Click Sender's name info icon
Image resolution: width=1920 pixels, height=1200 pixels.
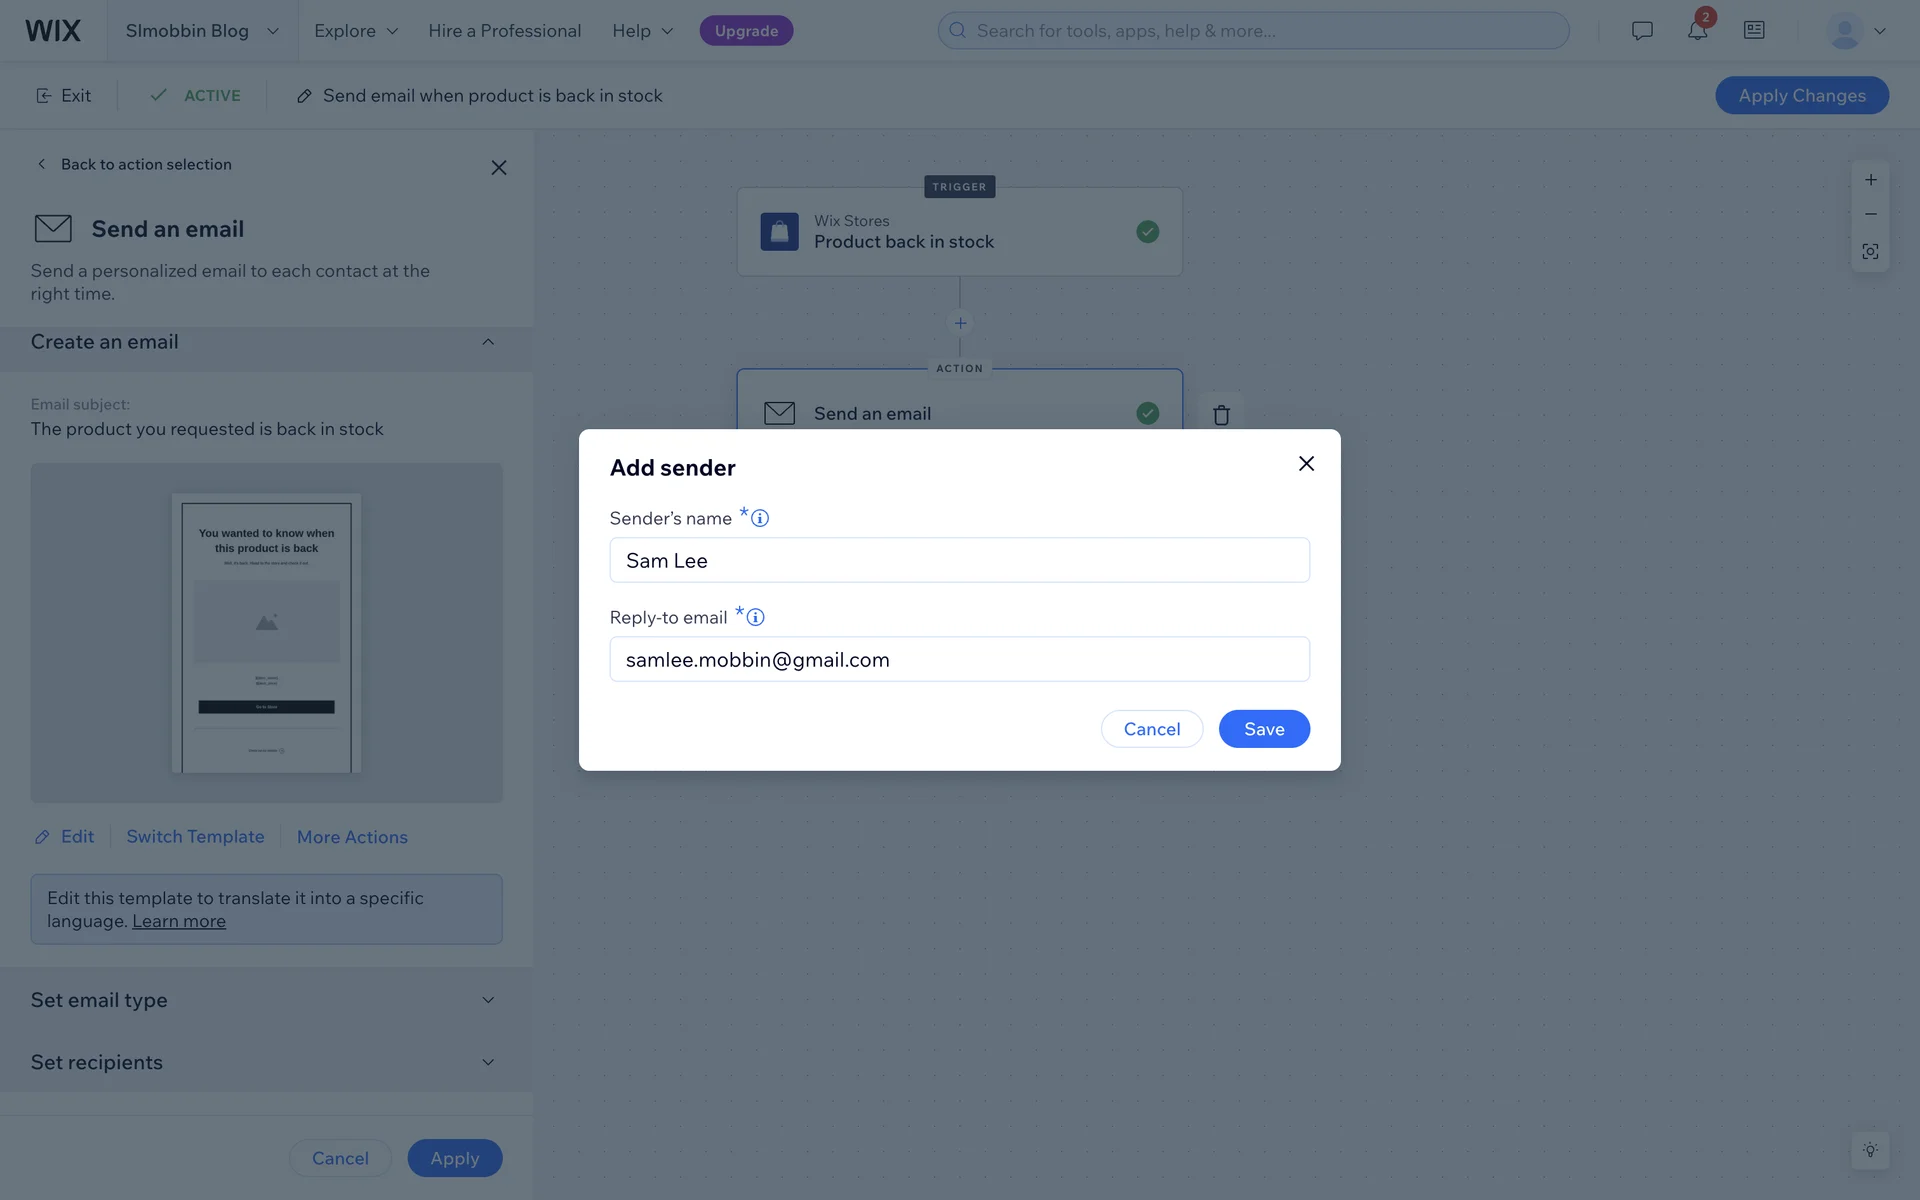pyautogui.click(x=760, y=518)
